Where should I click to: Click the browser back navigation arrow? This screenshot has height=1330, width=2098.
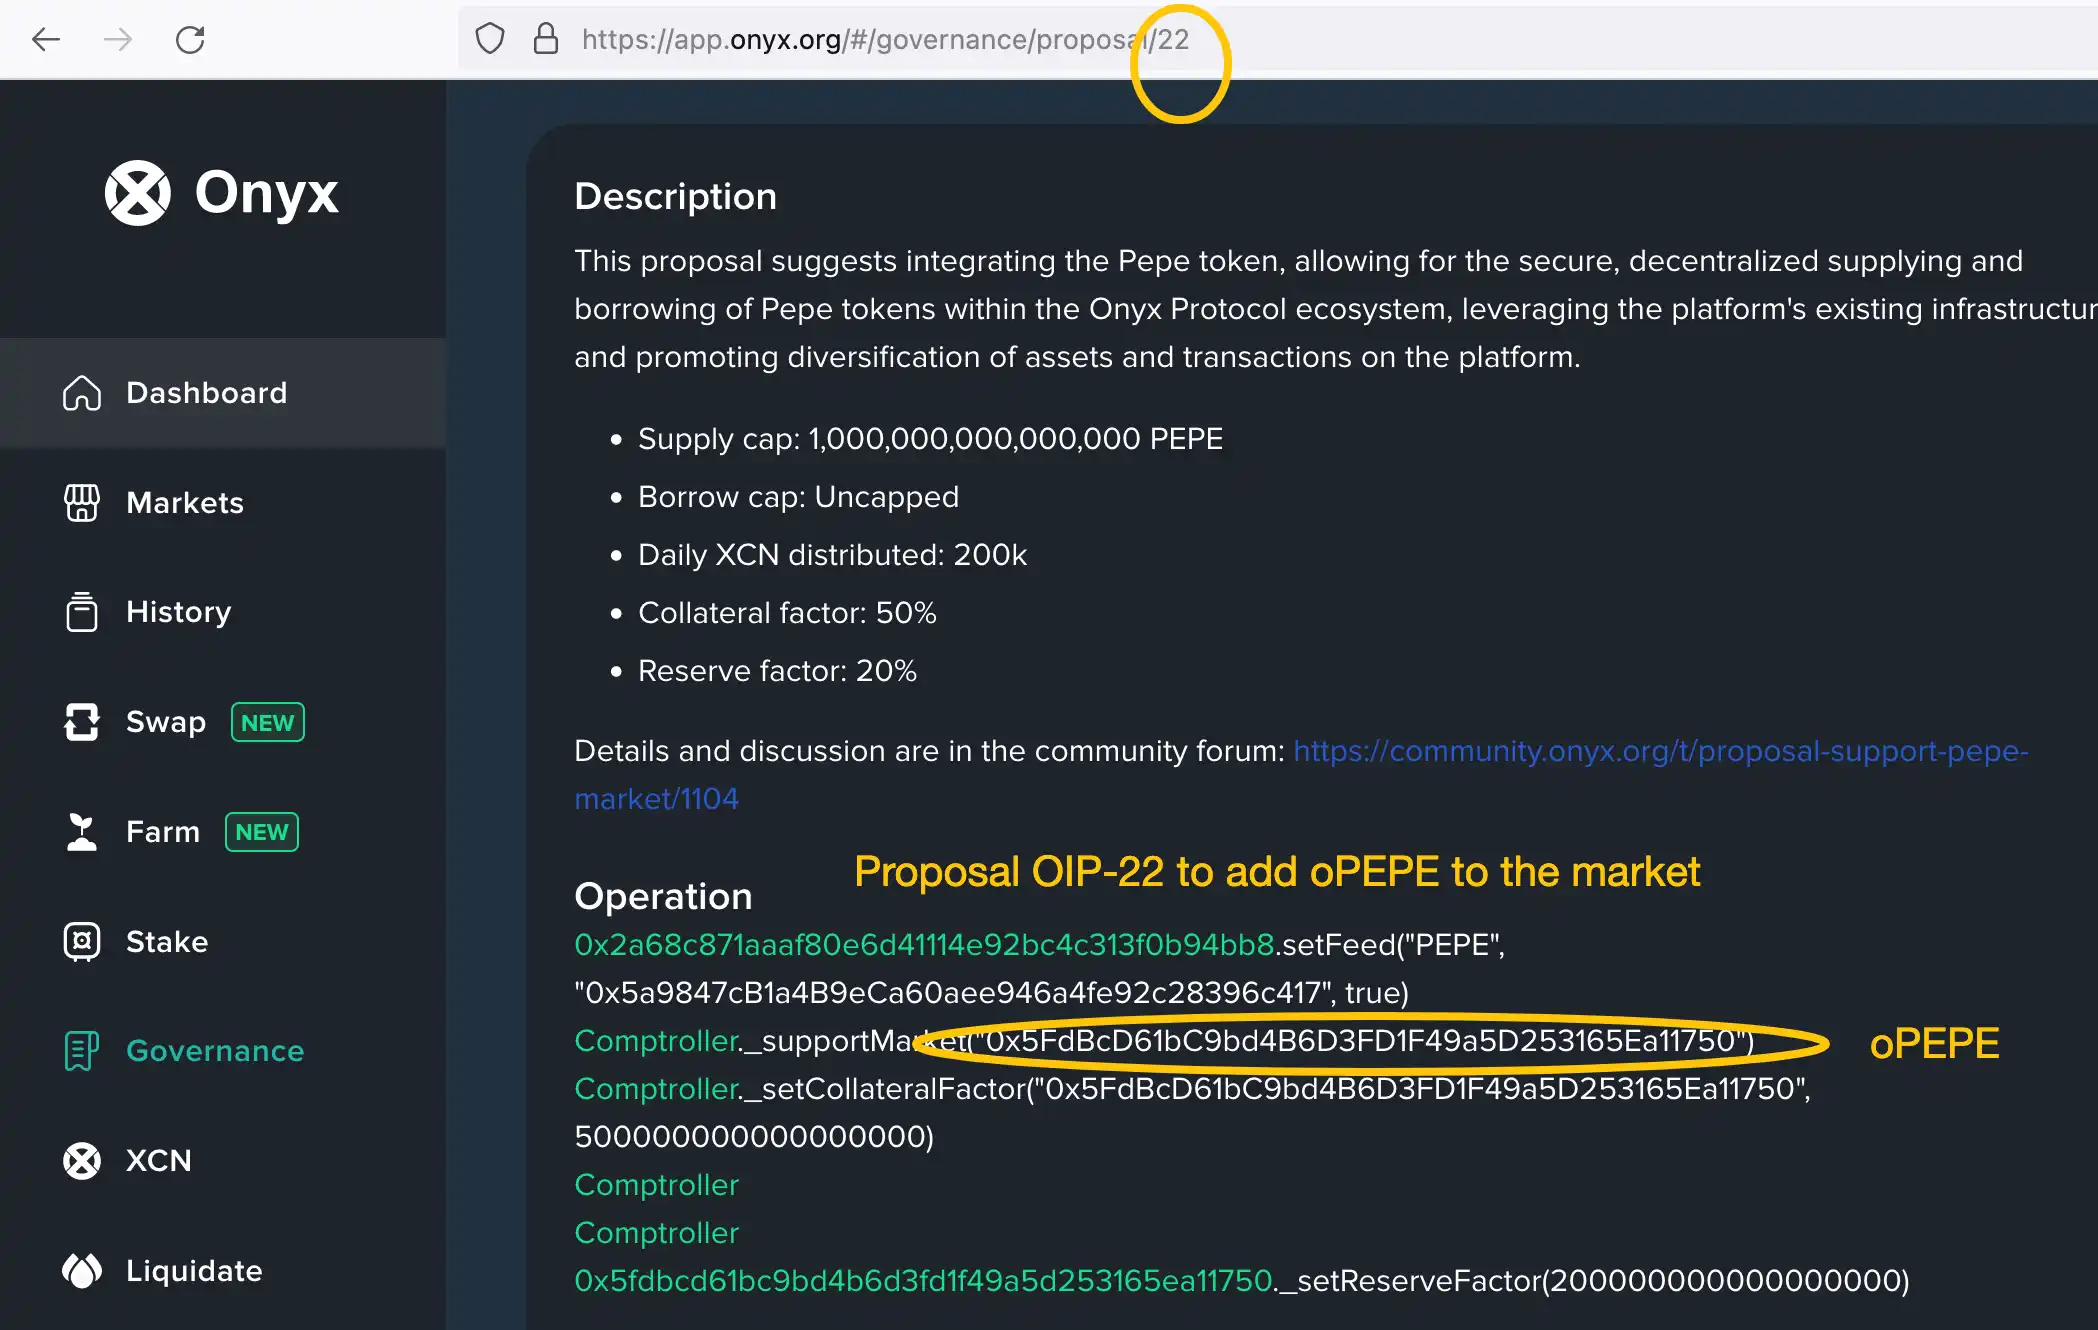click(44, 38)
